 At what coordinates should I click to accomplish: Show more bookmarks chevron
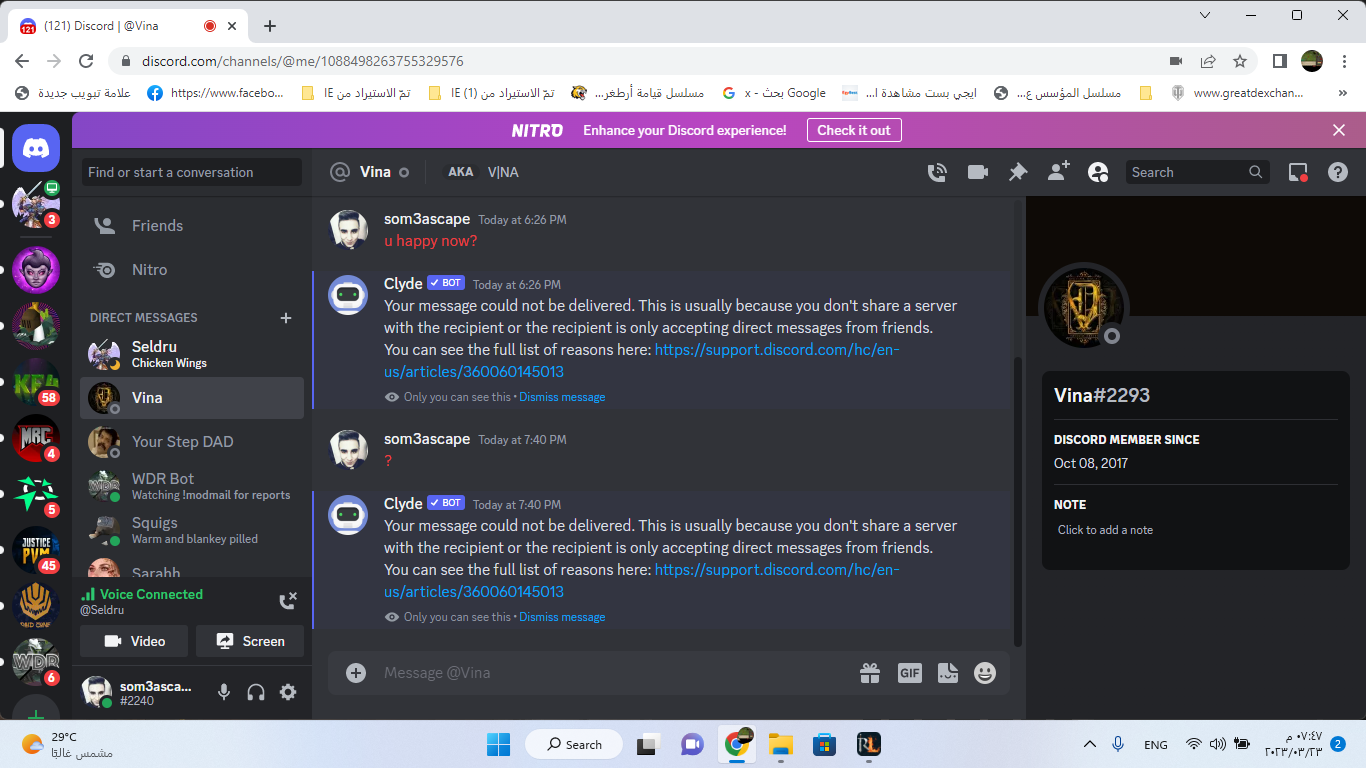point(1342,93)
